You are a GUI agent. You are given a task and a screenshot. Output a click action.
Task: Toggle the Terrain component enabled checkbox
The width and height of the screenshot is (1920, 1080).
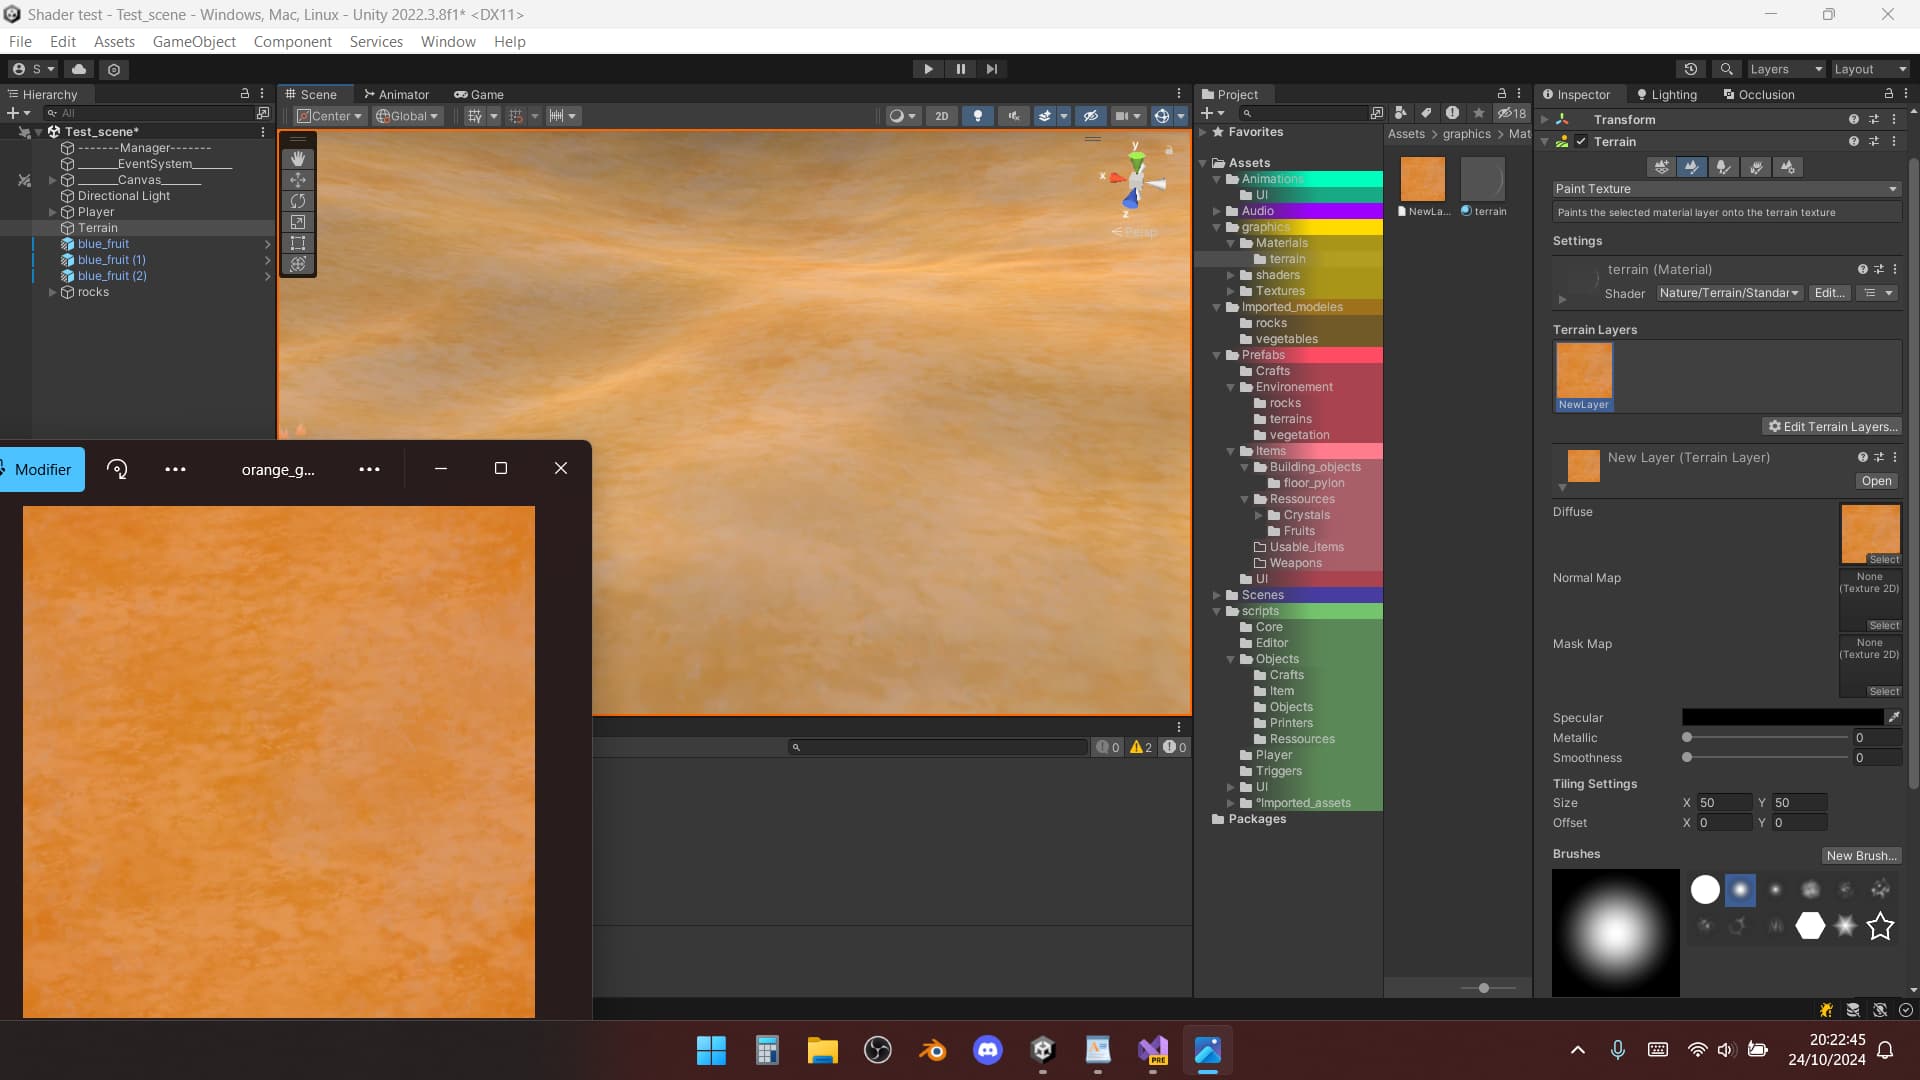pos(1580,141)
